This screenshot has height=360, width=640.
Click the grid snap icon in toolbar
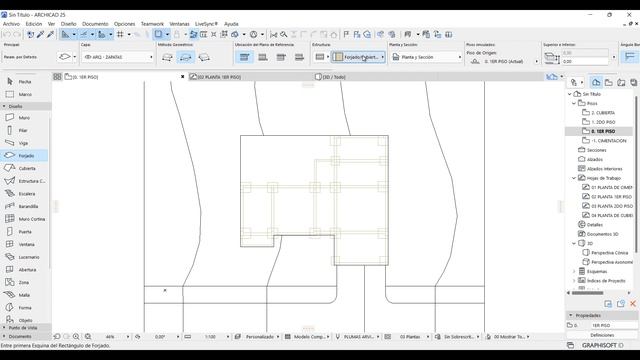tap(120, 35)
